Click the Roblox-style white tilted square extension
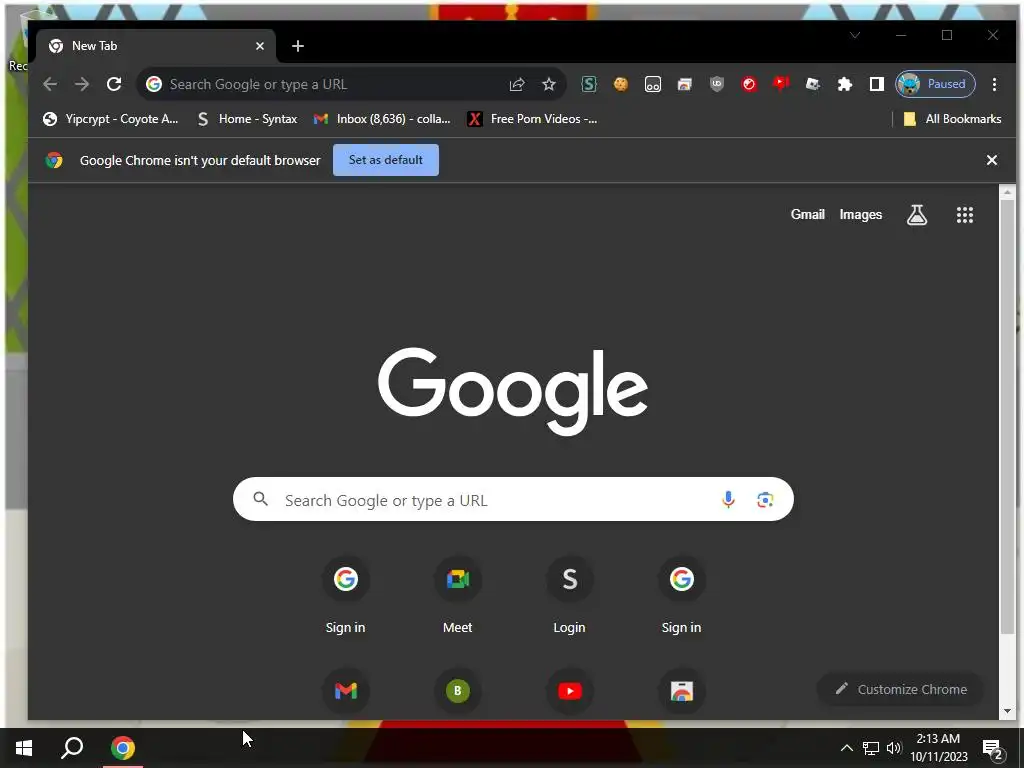The width and height of the screenshot is (1024, 768). tap(812, 84)
